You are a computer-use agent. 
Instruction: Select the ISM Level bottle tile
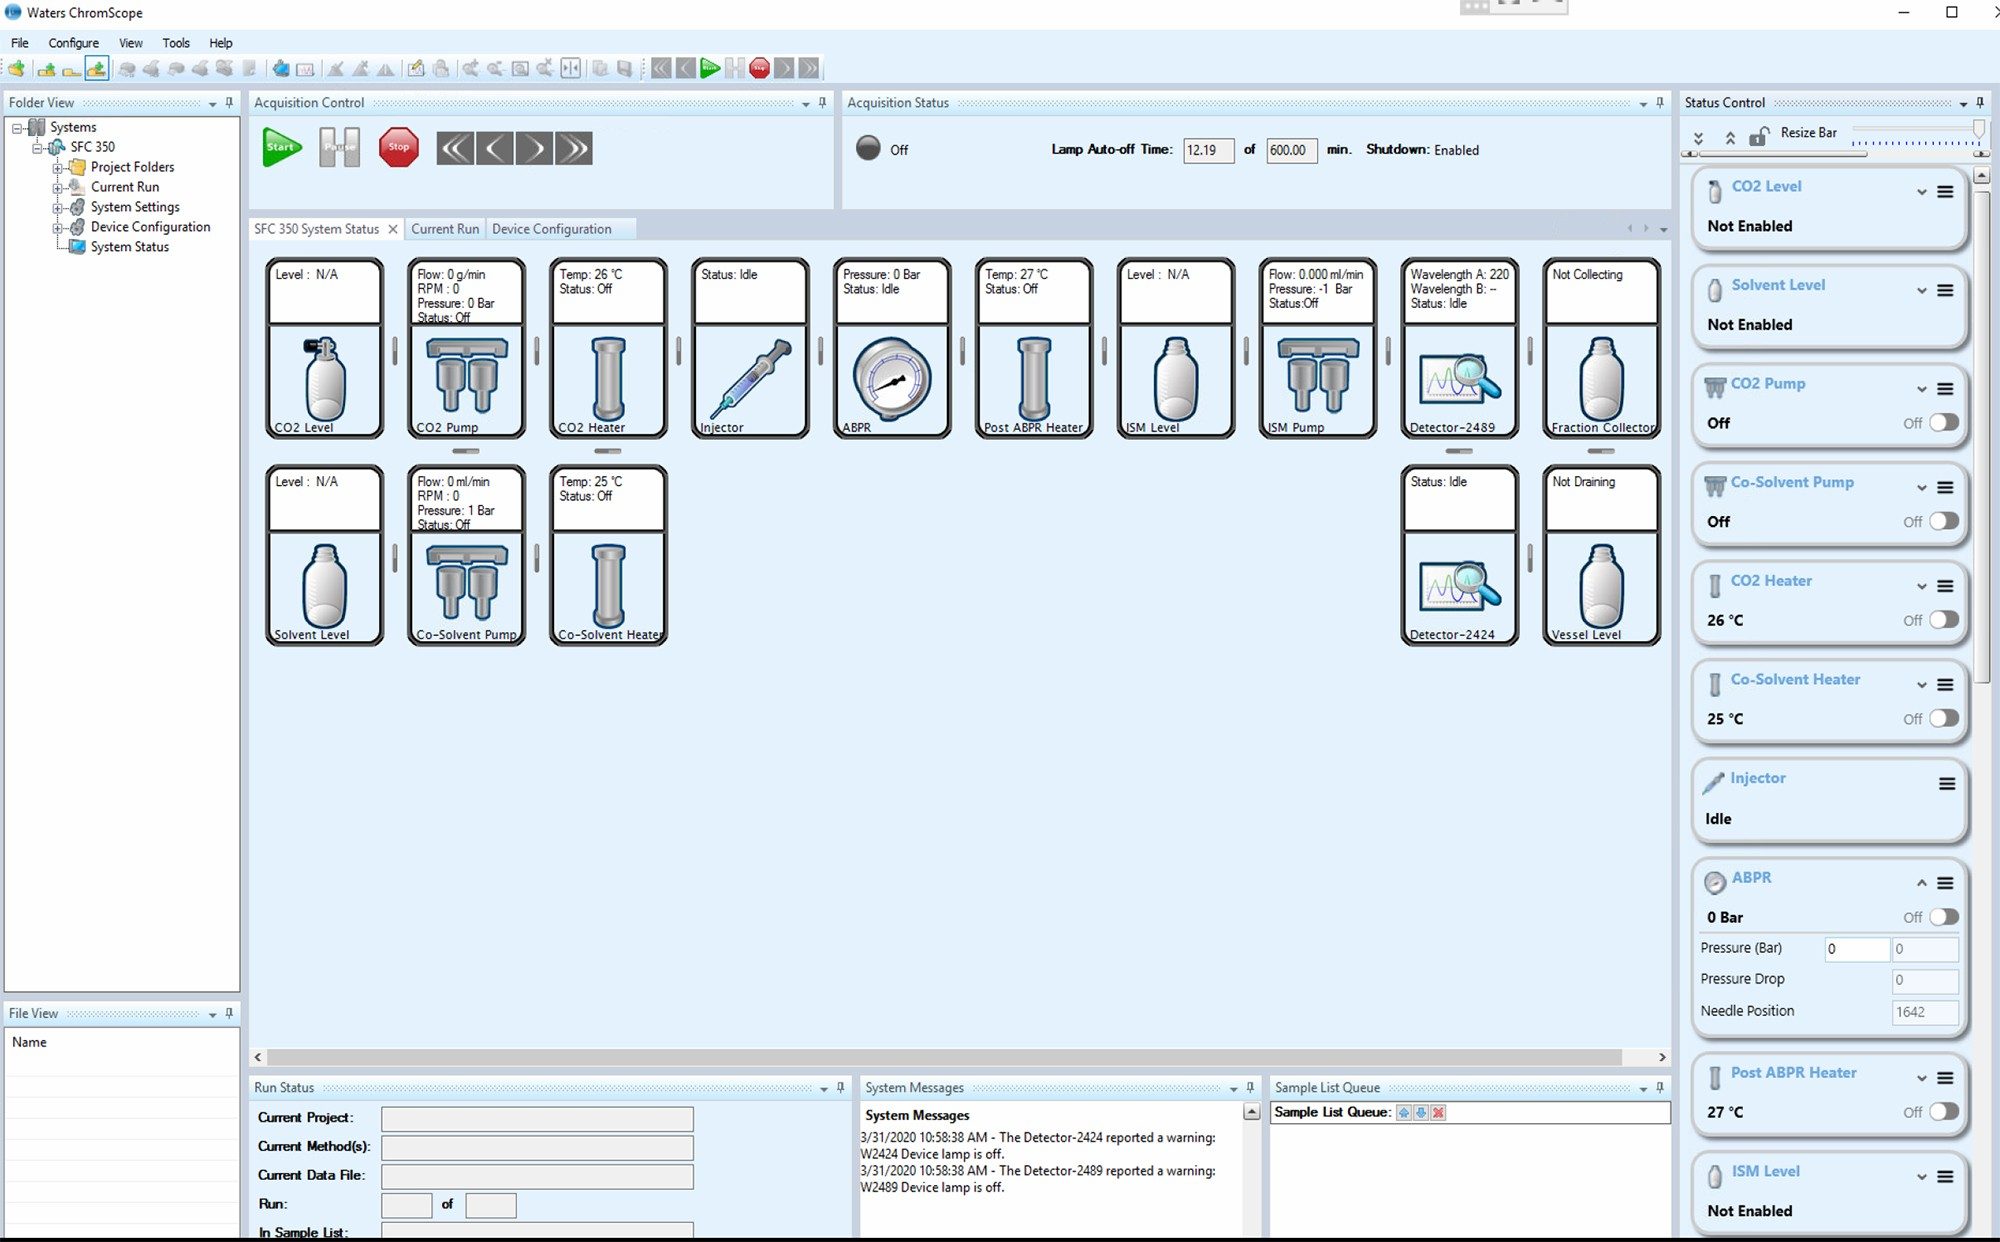pos(1176,348)
